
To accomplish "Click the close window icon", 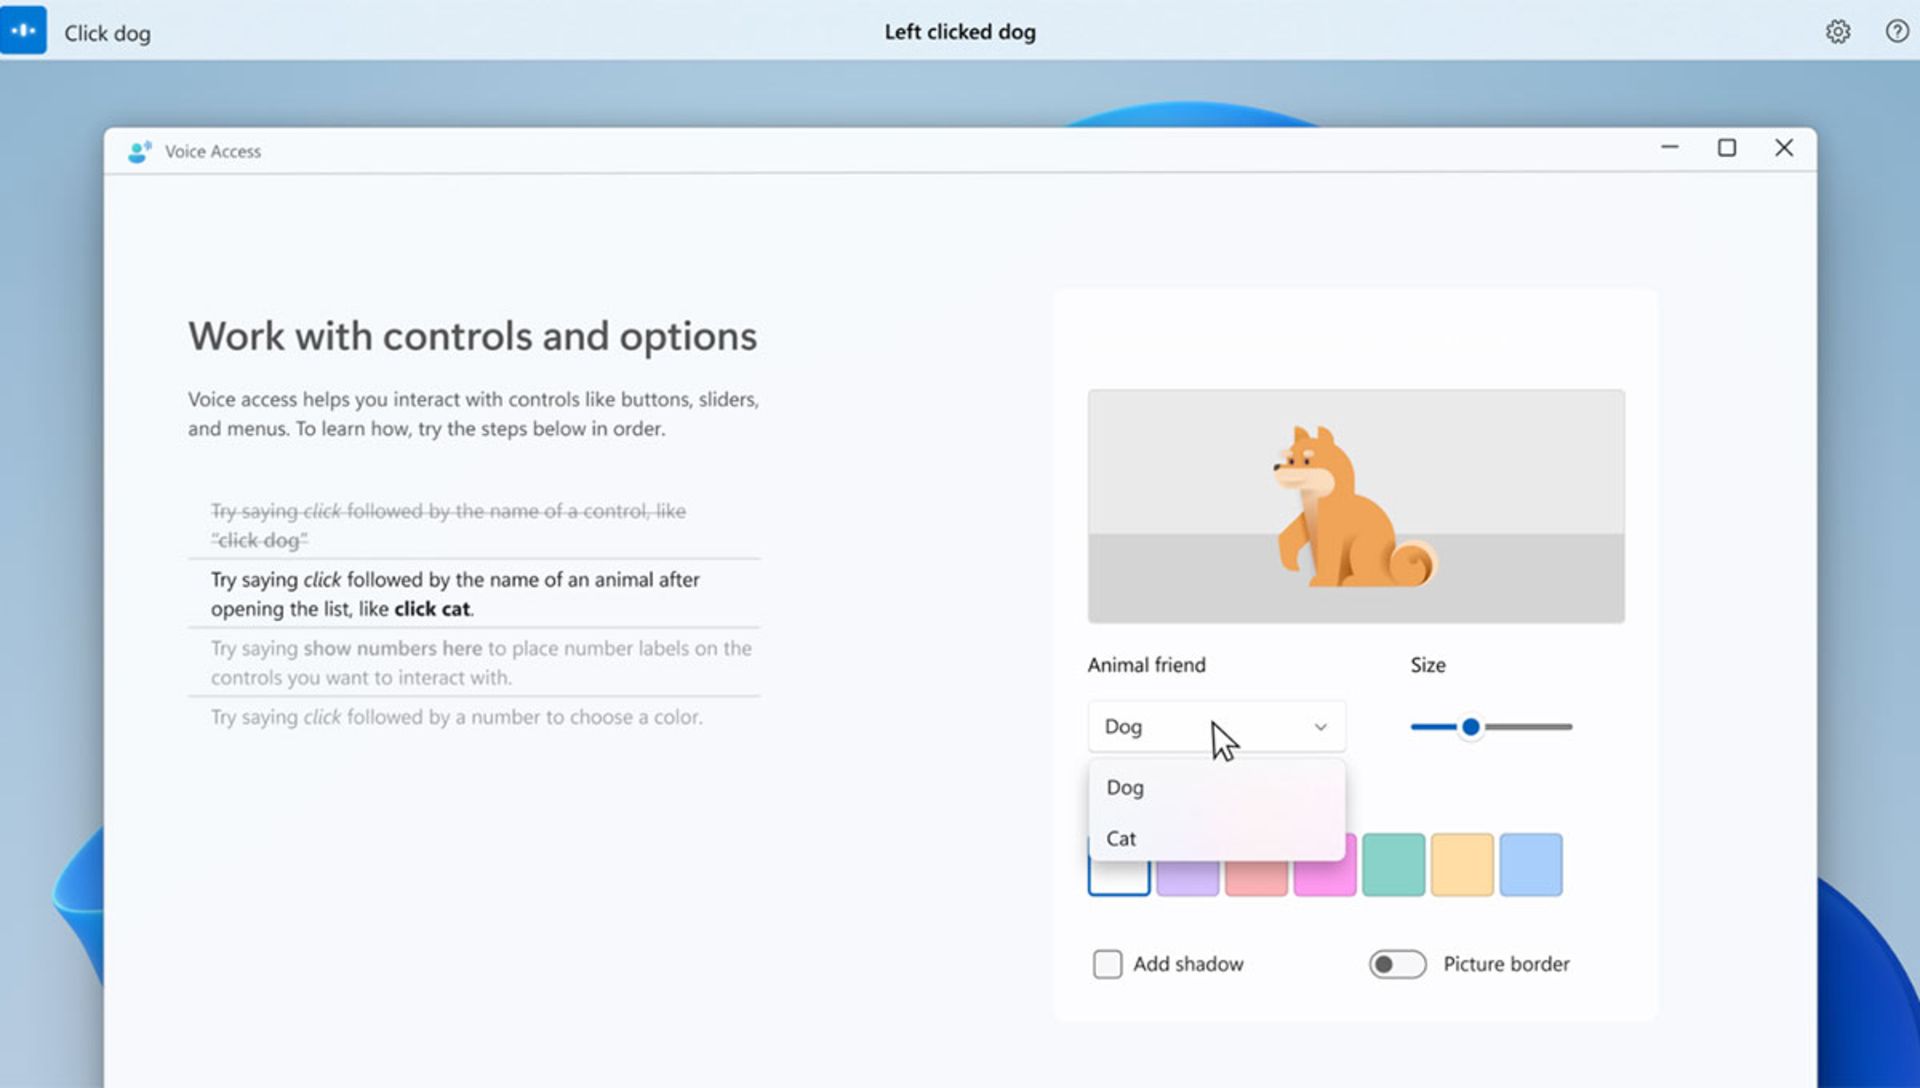I will (1783, 148).
